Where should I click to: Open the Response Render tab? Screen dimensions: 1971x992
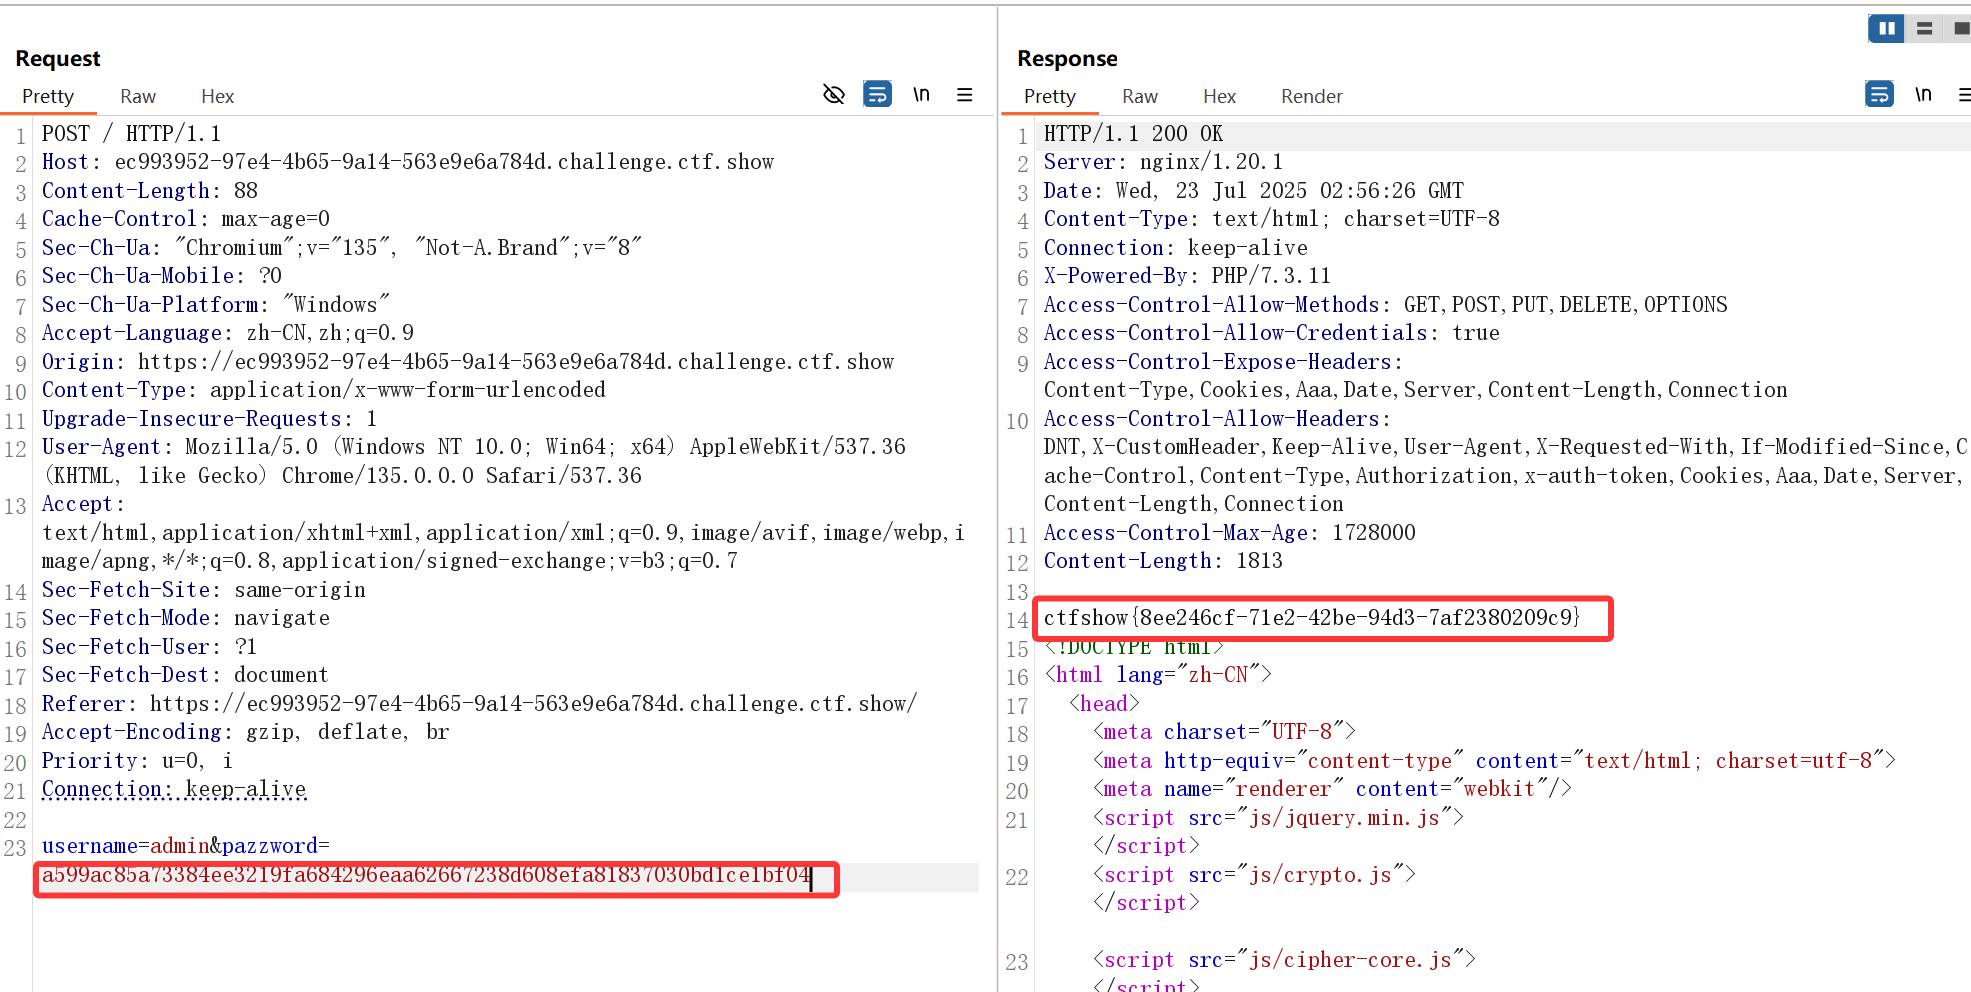(x=1311, y=96)
